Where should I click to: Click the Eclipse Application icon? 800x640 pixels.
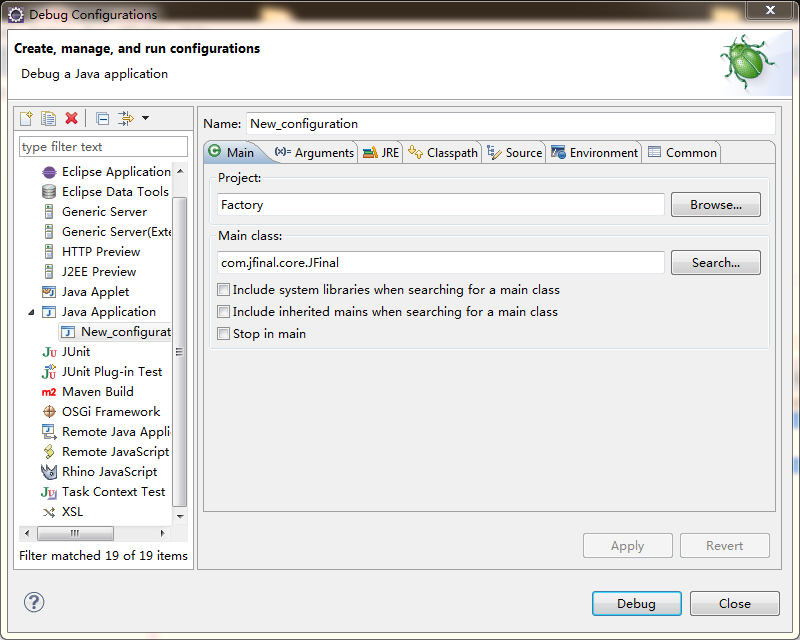coord(49,172)
